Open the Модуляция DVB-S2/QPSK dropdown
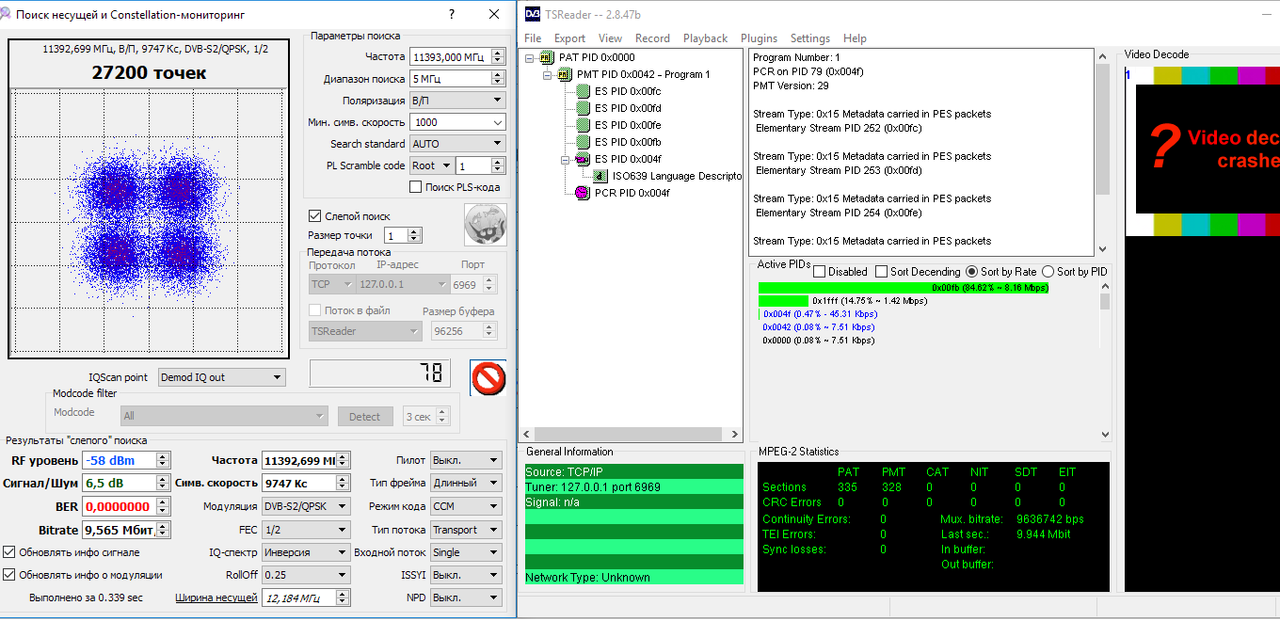The width and height of the screenshot is (1280, 619). [x=306, y=507]
